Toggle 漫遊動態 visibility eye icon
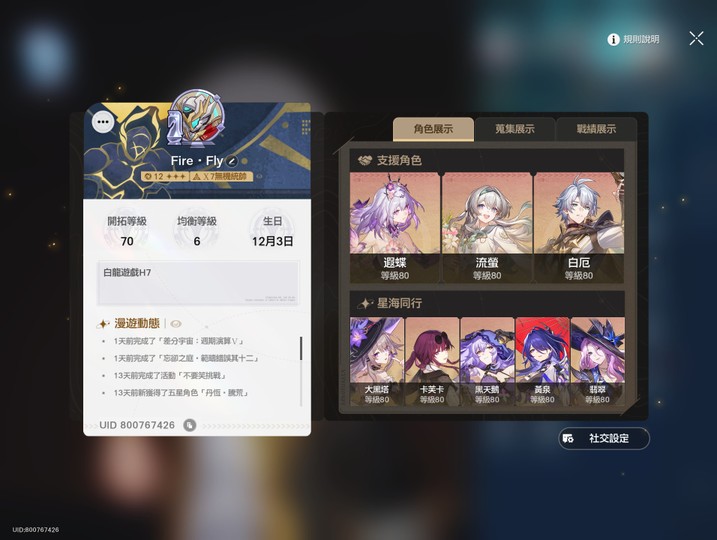 [x=176, y=324]
